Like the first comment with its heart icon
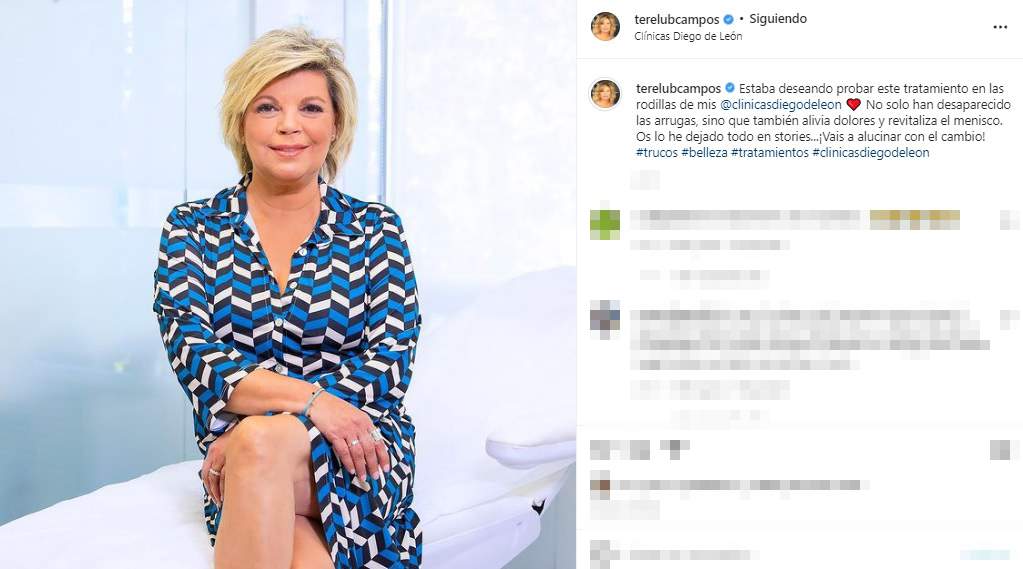This screenshot has width=1023, height=569. click(x=1009, y=220)
